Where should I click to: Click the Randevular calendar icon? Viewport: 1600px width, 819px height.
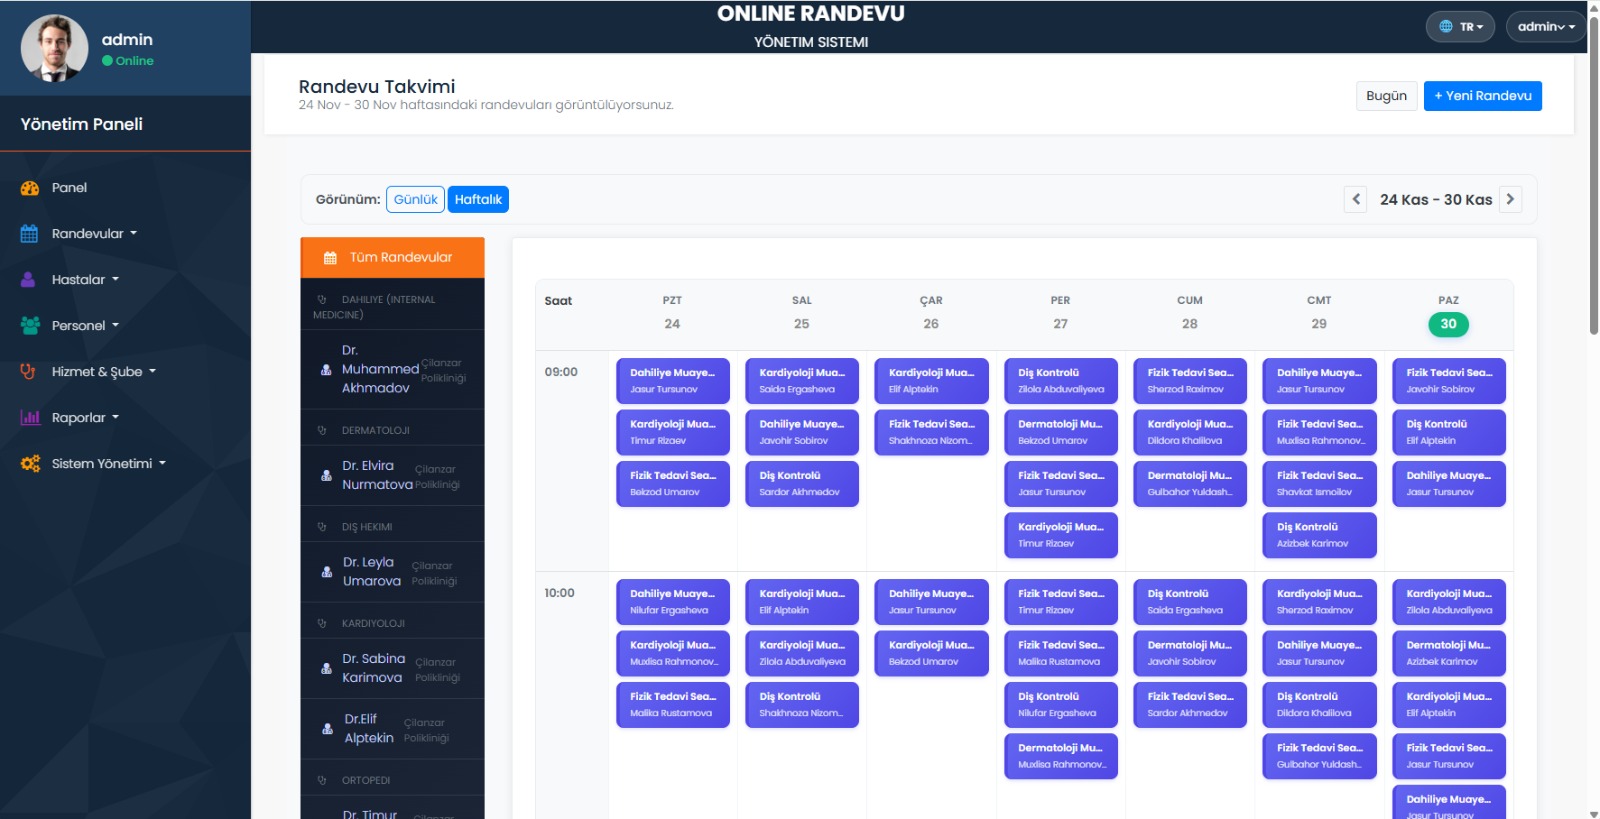pyautogui.click(x=30, y=234)
